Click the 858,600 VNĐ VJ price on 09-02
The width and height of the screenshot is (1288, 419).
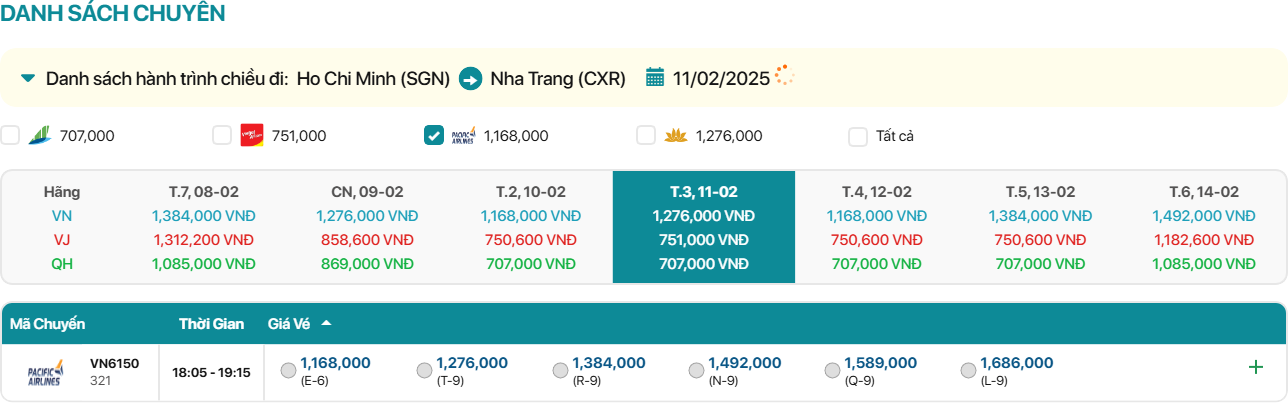pyautogui.click(x=367, y=240)
